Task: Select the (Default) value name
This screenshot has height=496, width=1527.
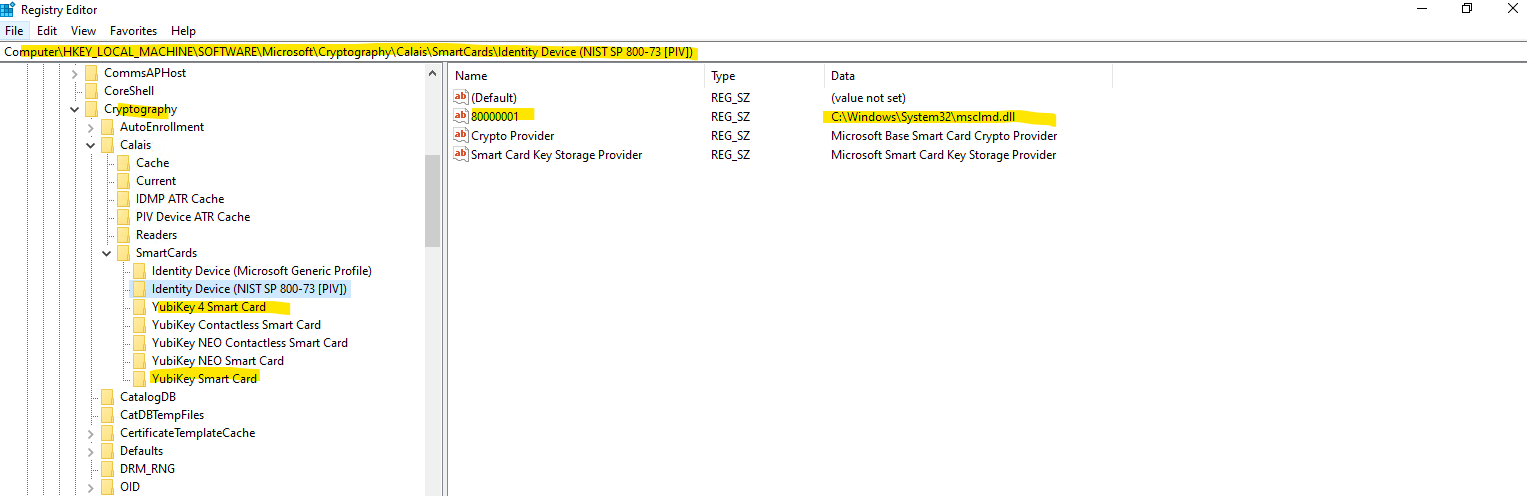Action: coord(494,98)
